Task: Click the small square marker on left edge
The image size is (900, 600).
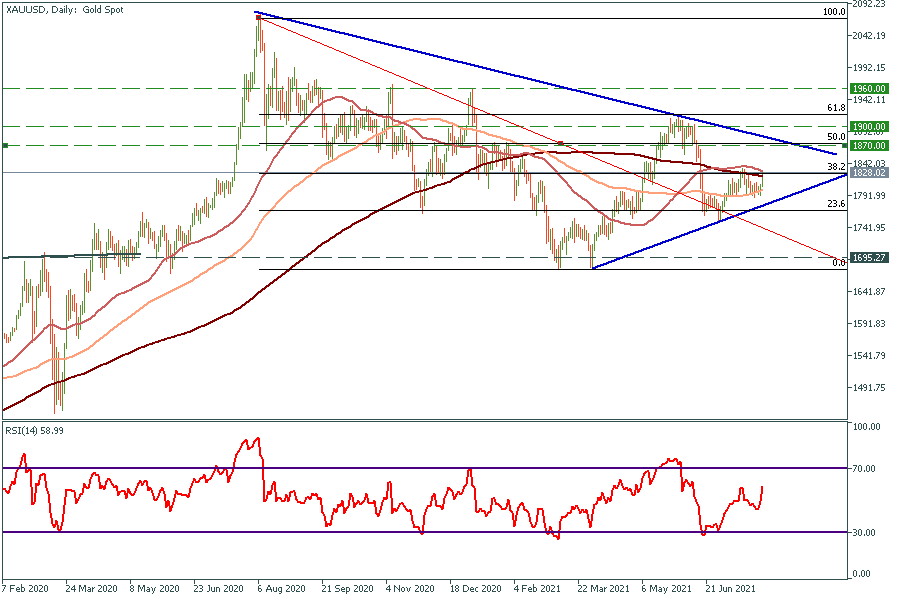Action: pos(6,146)
